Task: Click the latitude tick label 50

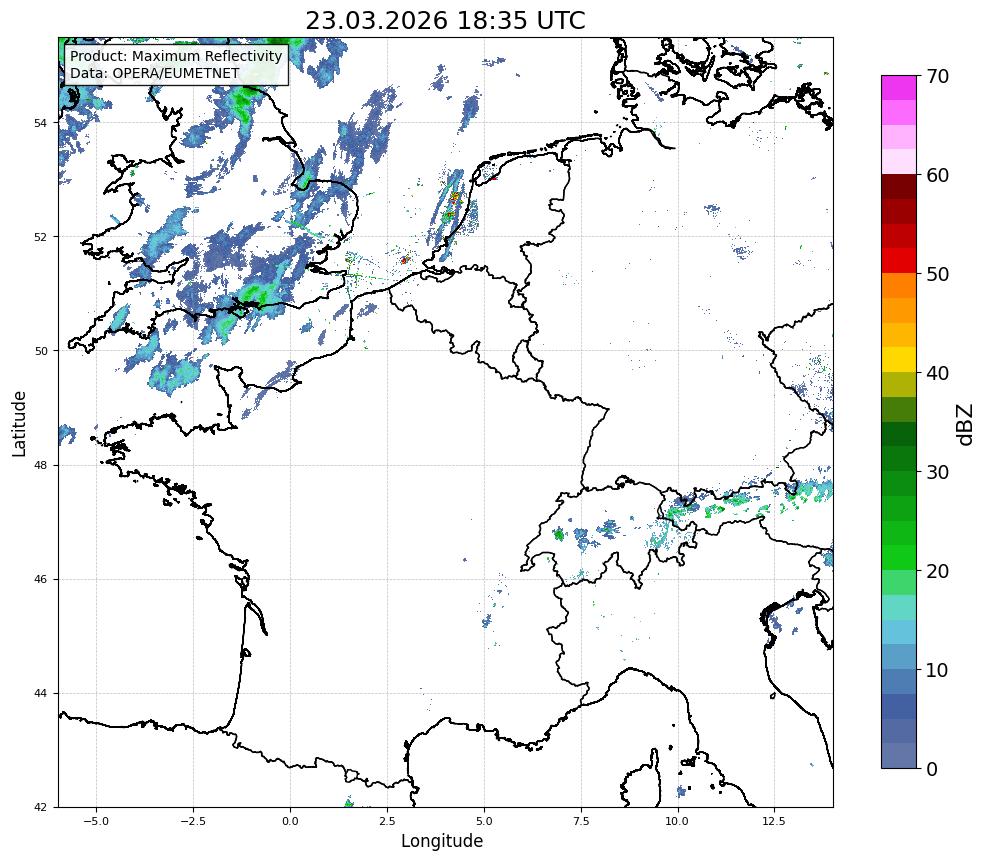Action: 40,351
